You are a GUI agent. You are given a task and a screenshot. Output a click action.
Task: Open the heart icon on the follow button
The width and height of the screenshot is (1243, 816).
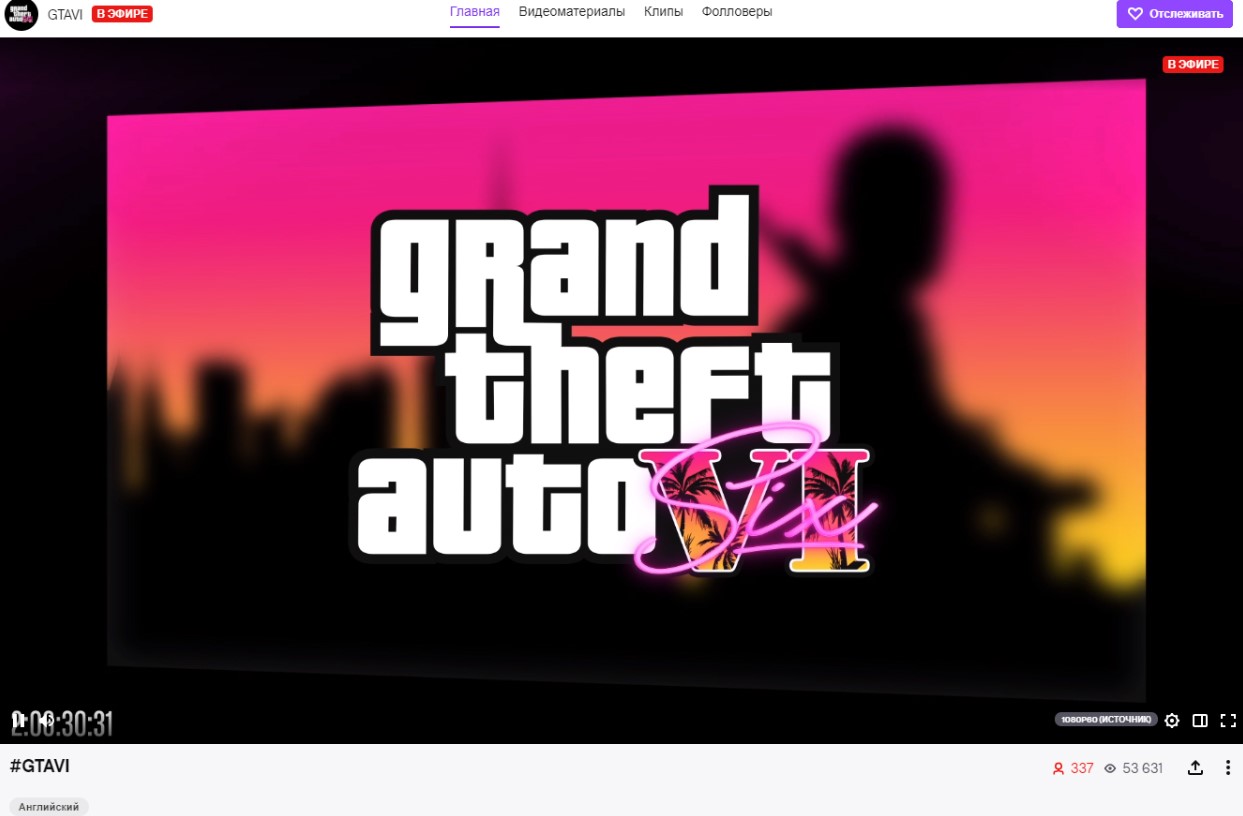pos(1133,14)
